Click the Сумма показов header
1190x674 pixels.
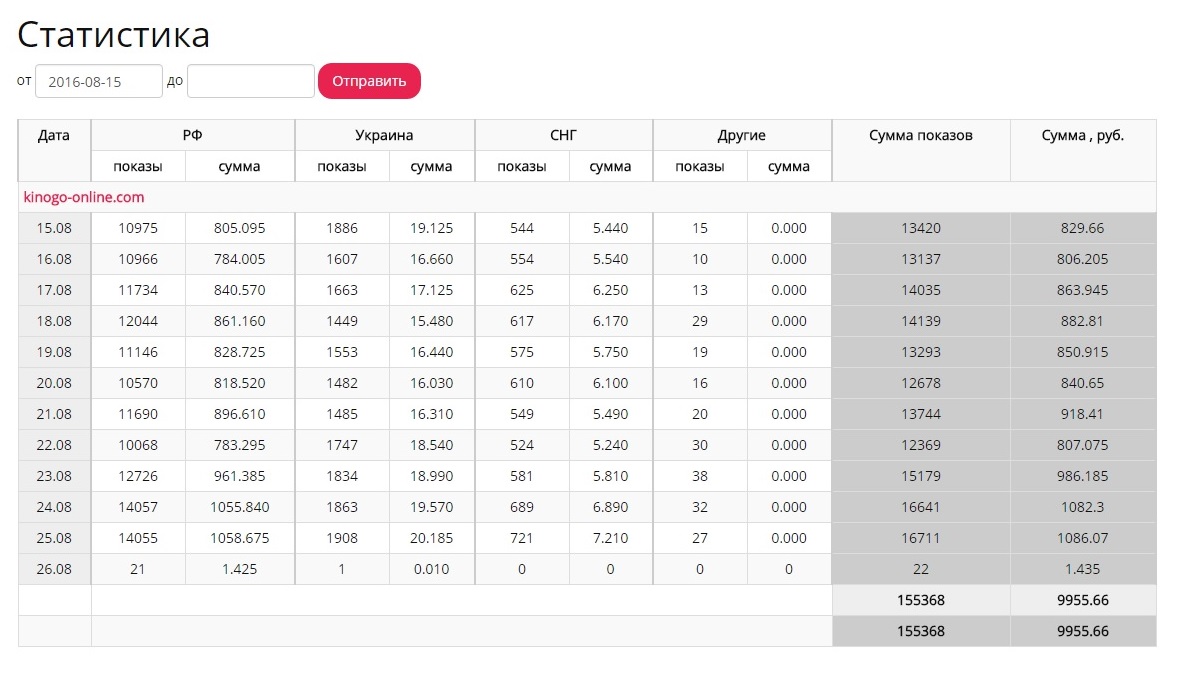click(x=920, y=136)
